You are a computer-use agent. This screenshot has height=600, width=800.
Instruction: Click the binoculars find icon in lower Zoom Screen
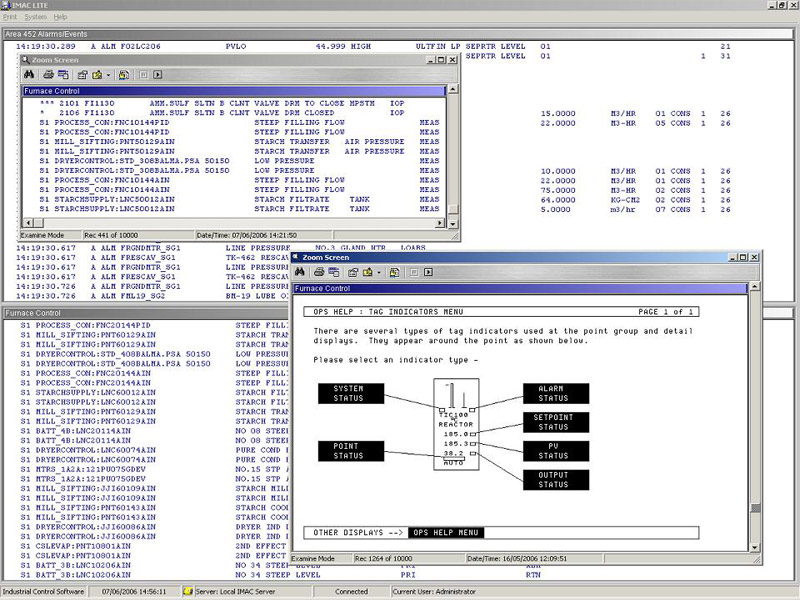(300, 272)
